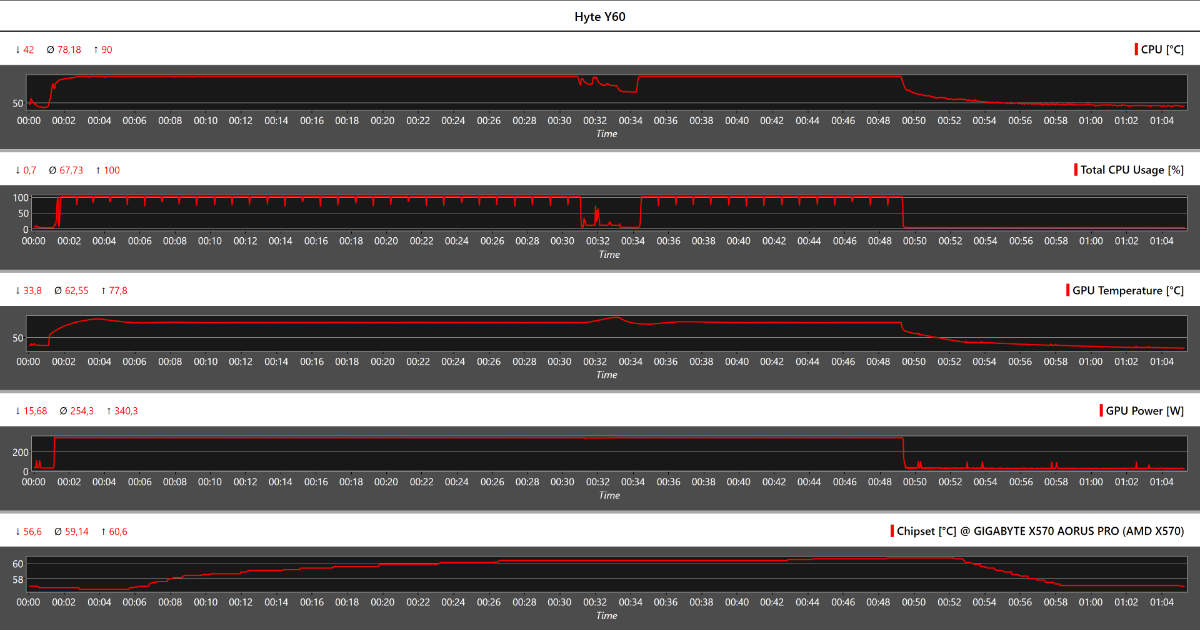The height and width of the screenshot is (630, 1200).
Task: Click the 200 y-axis tick in the GPU Power chart
Action: [20, 451]
